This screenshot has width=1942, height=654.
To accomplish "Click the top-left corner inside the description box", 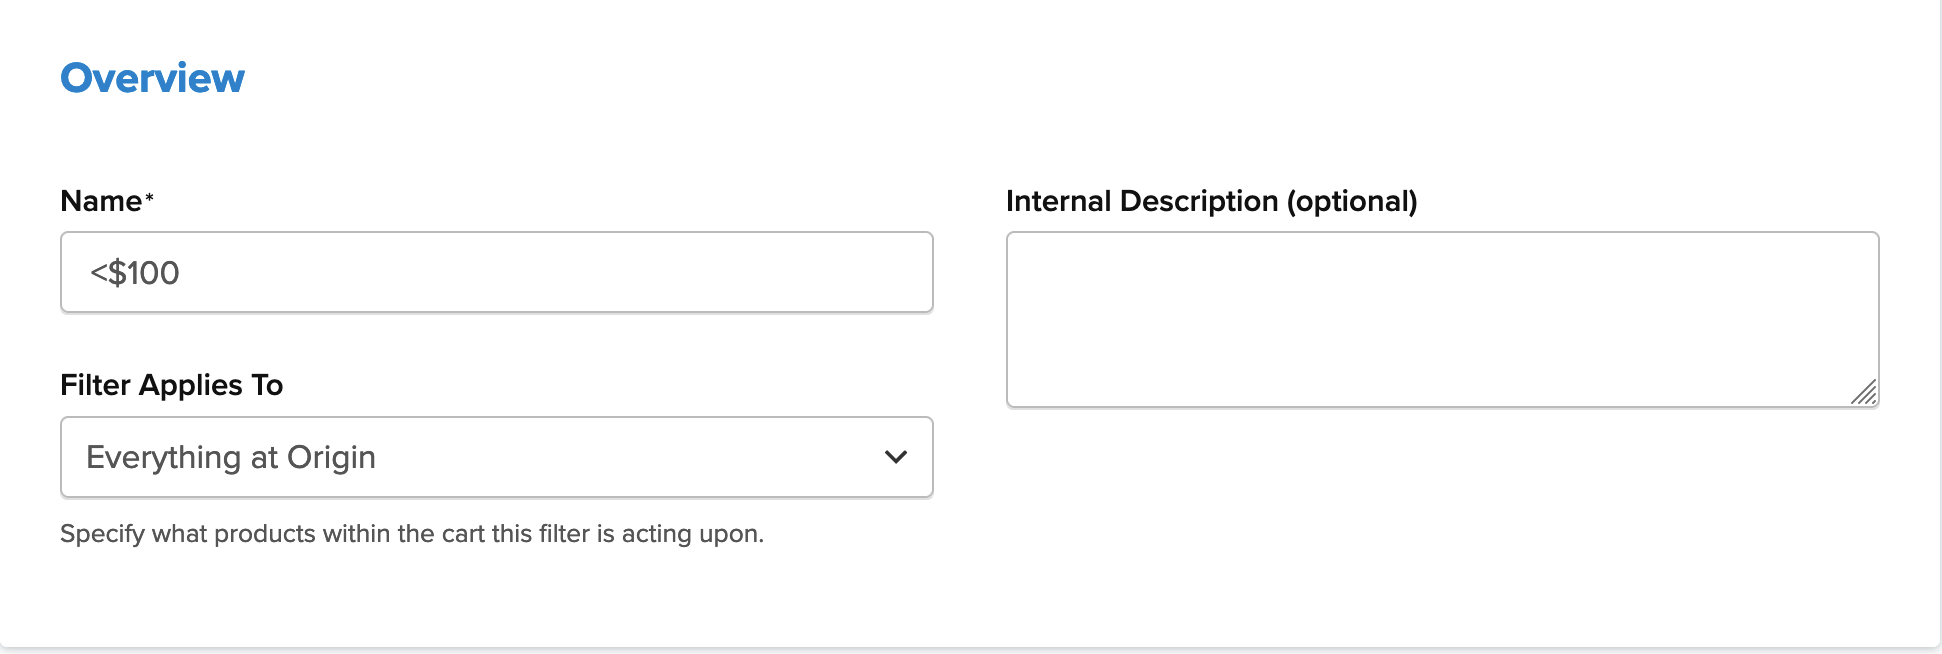I will coord(1030,252).
